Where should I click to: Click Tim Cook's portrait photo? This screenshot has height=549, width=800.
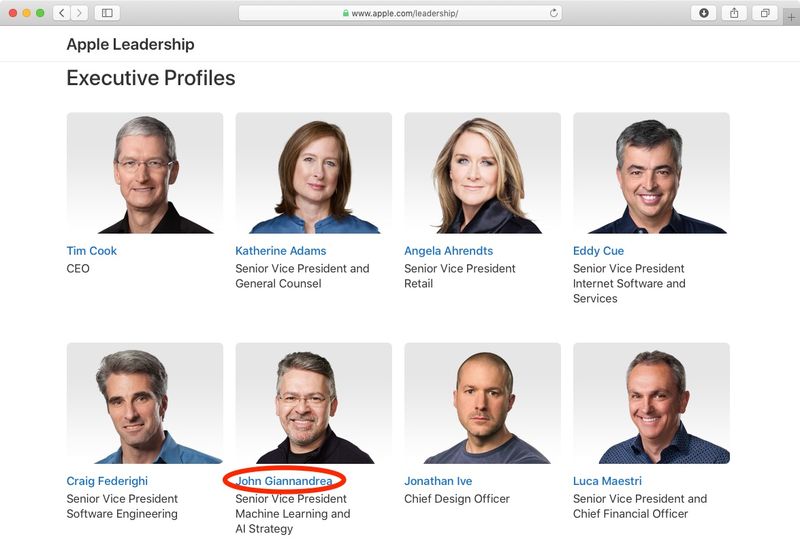[x=145, y=173]
